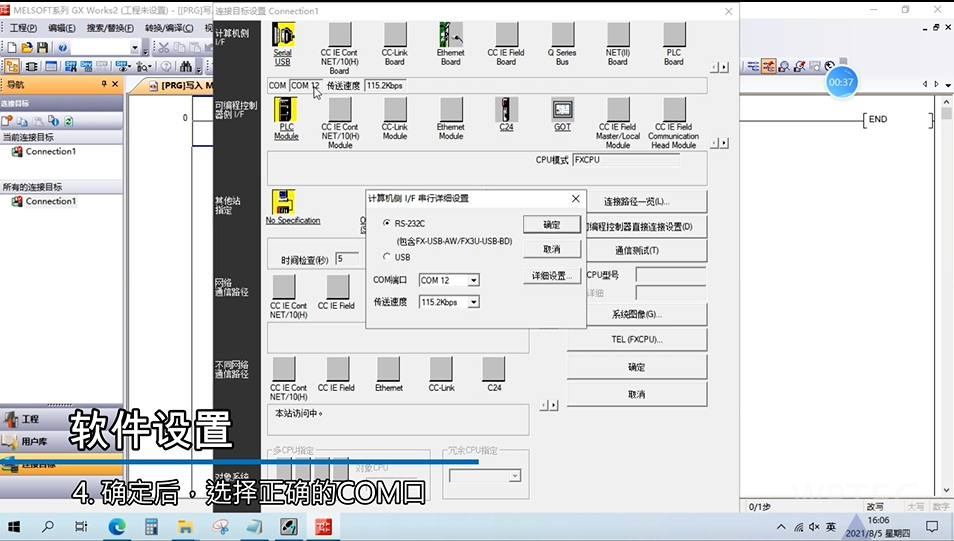
Task: Switch to the 用户库 navigation pane
Action: point(61,441)
